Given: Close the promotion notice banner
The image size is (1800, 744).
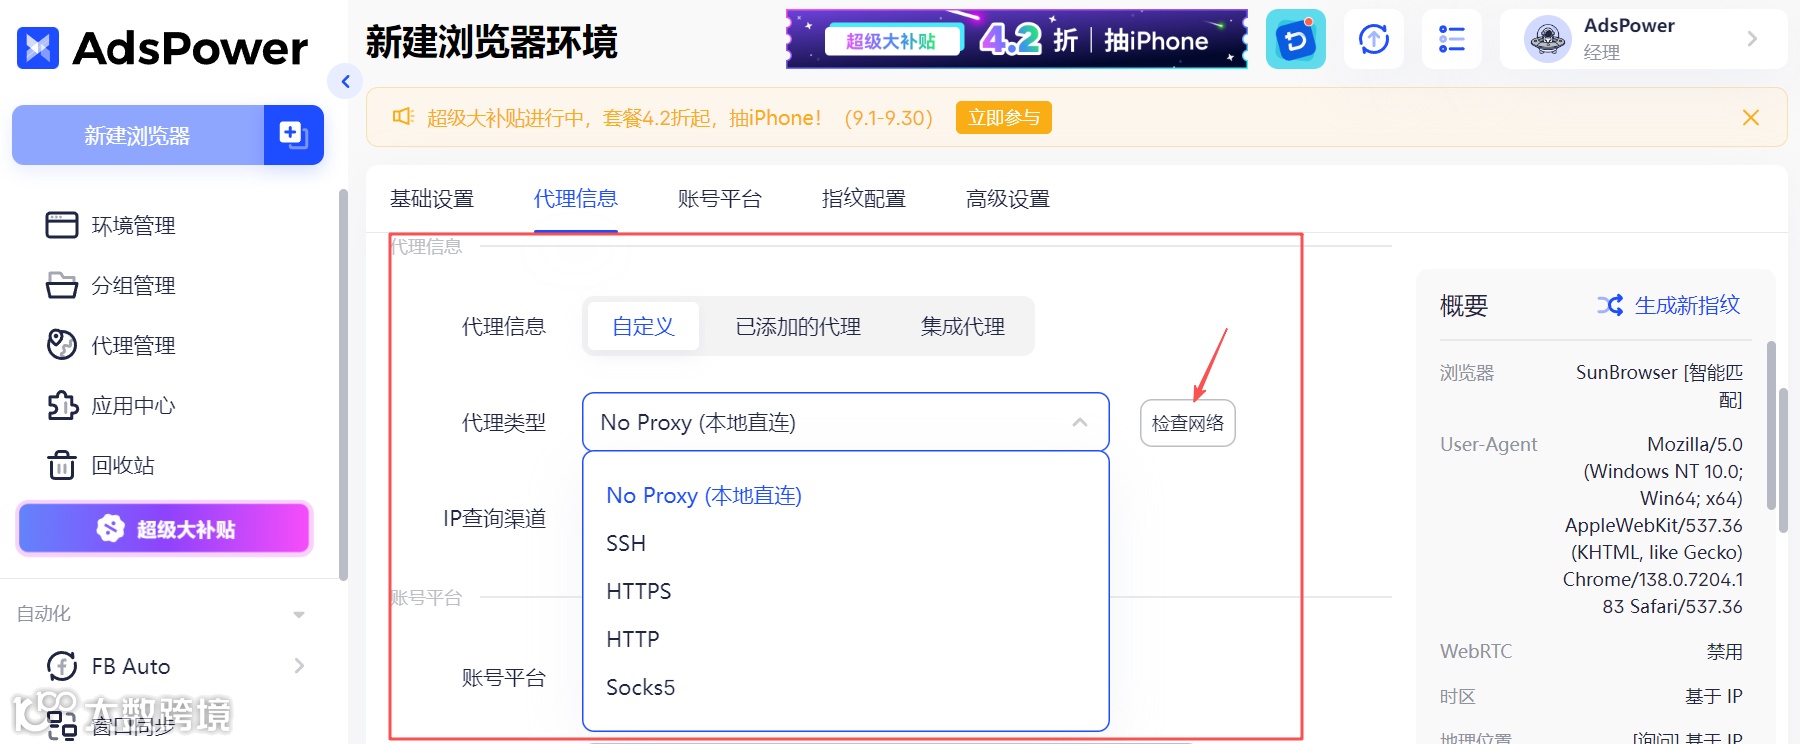Looking at the screenshot, I should click(1751, 118).
